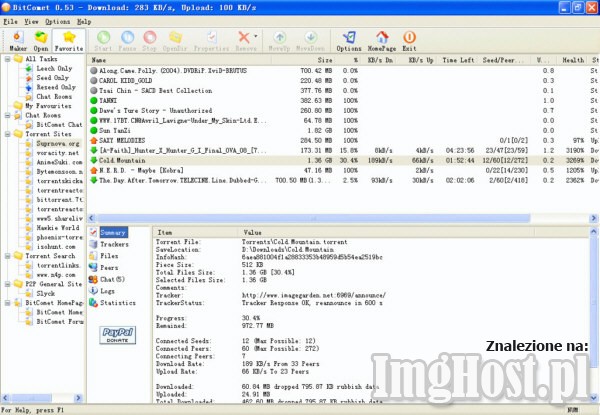
Task: Click the Stop toolbar icon
Action: tap(150, 41)
